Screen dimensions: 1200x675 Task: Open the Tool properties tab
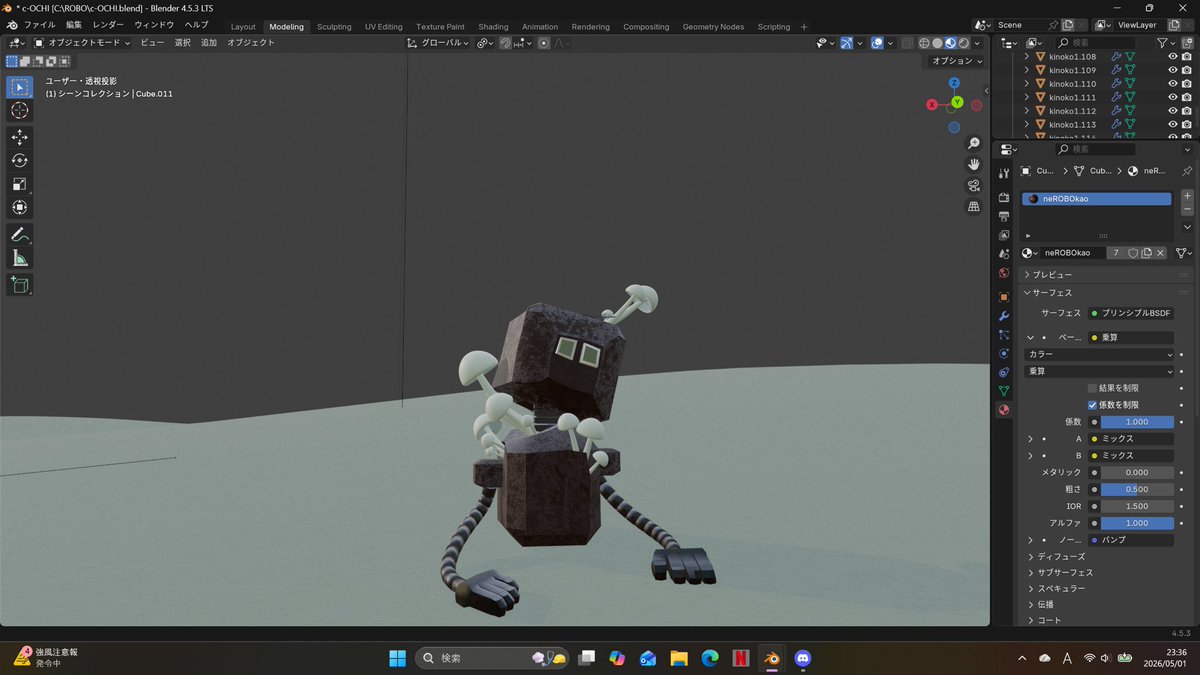[x=1004, y=173]
